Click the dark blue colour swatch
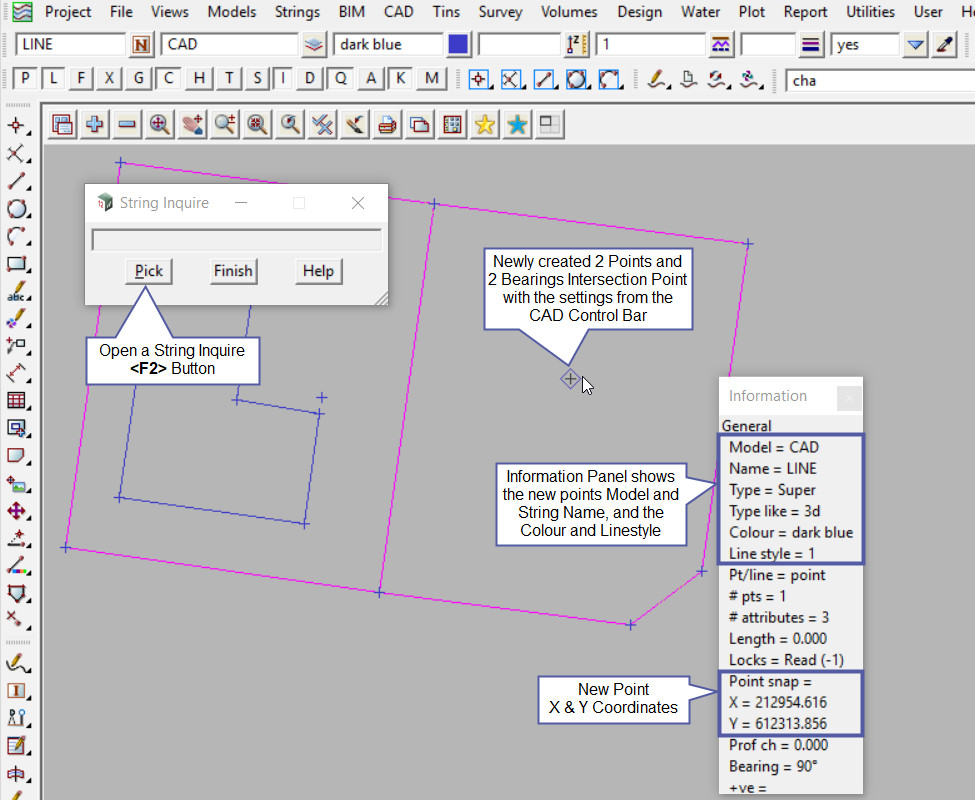Screen dimensions: 975x800 tap(458, 45)
